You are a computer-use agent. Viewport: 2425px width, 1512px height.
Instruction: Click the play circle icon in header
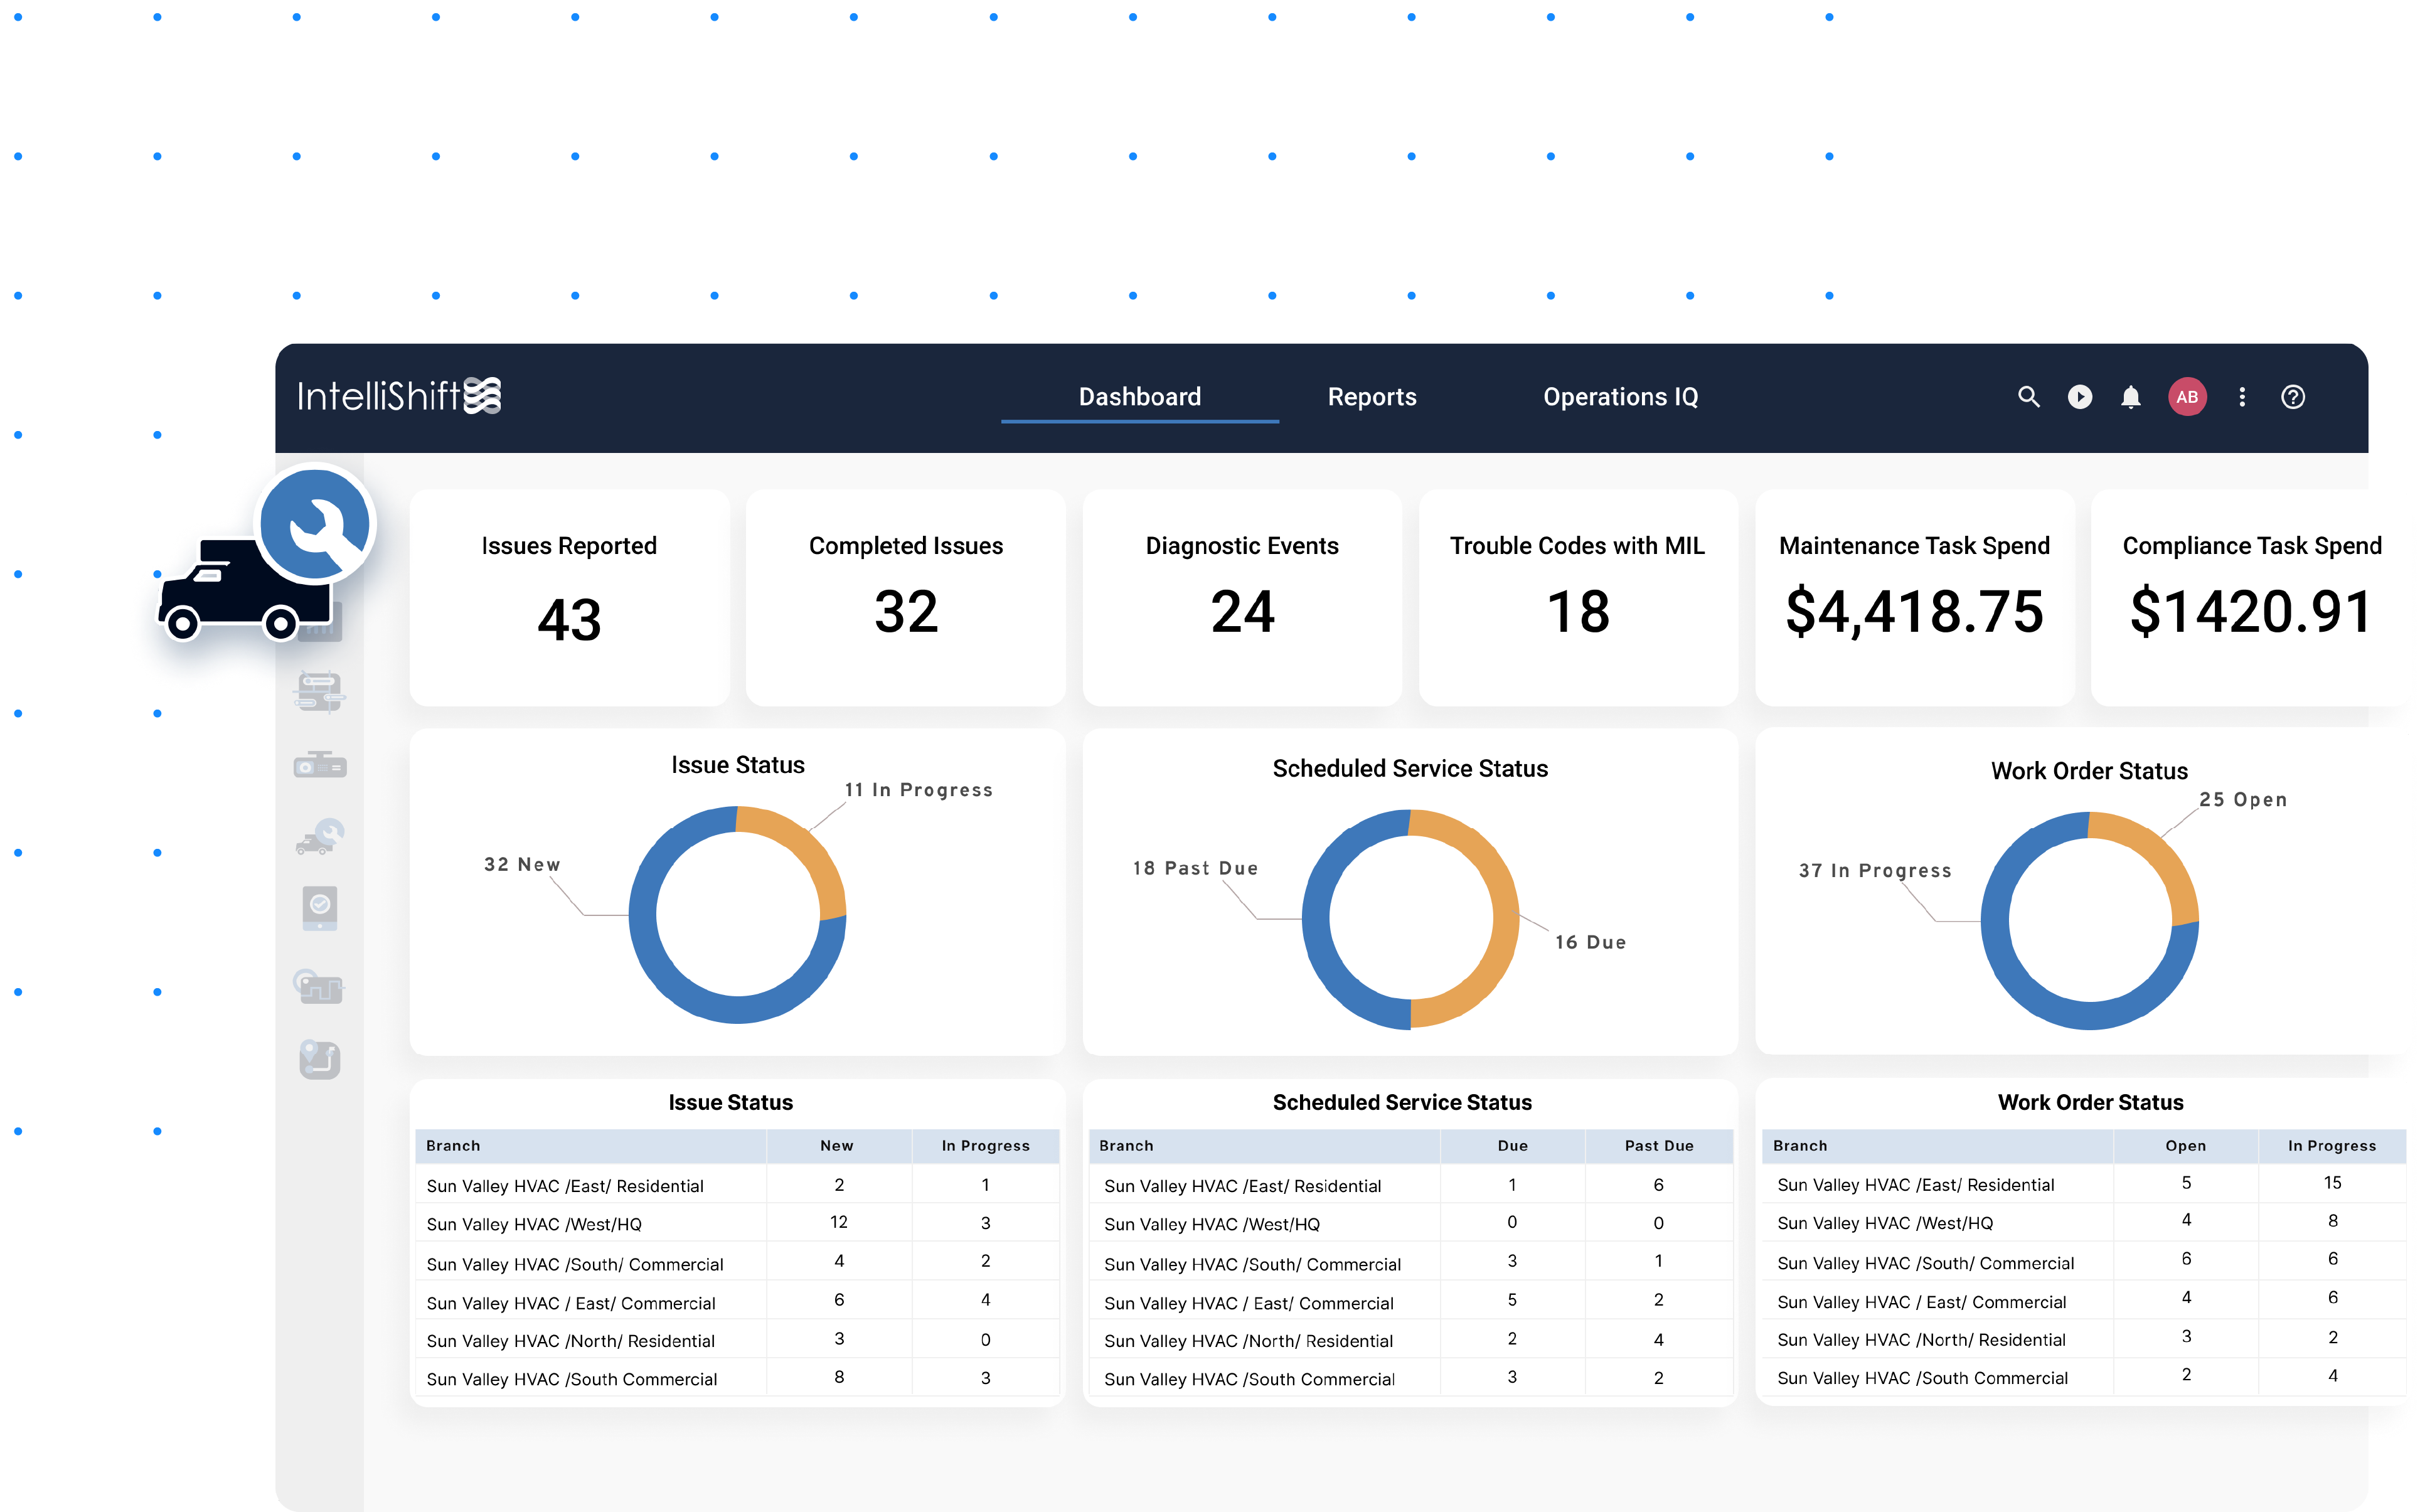[2079, 397]
